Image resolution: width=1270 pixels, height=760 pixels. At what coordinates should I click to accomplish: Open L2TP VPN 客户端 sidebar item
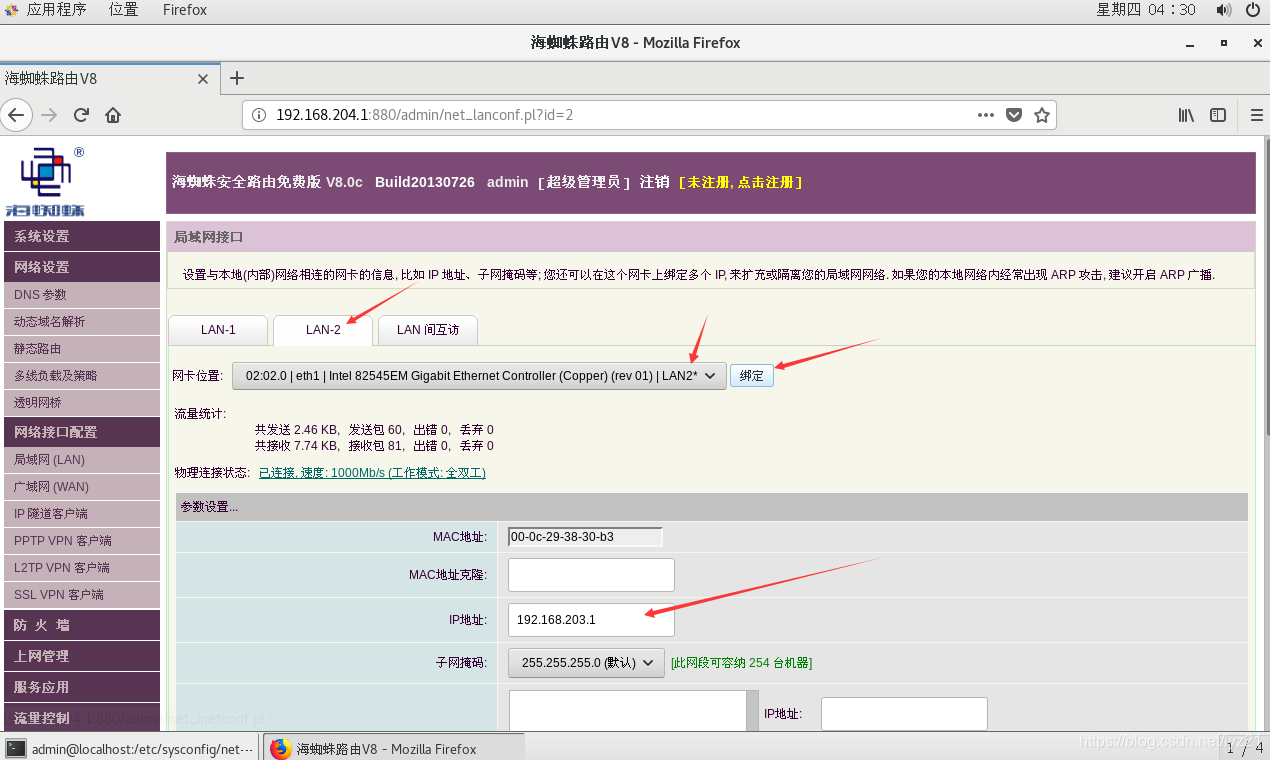(x=82, y=568)
